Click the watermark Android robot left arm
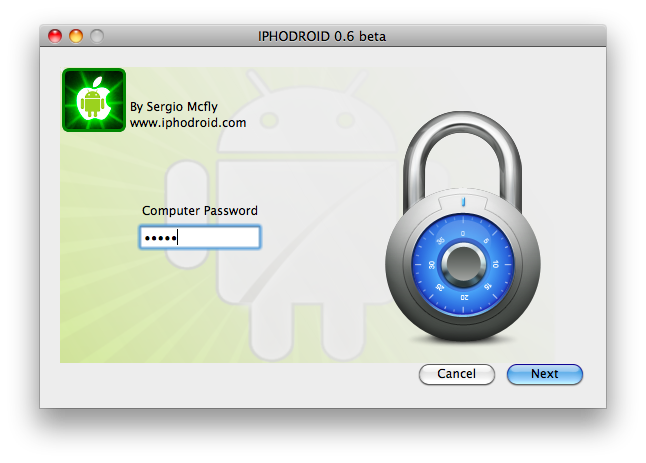The width and height of the screenshot is (646, 463). [187, 214]
